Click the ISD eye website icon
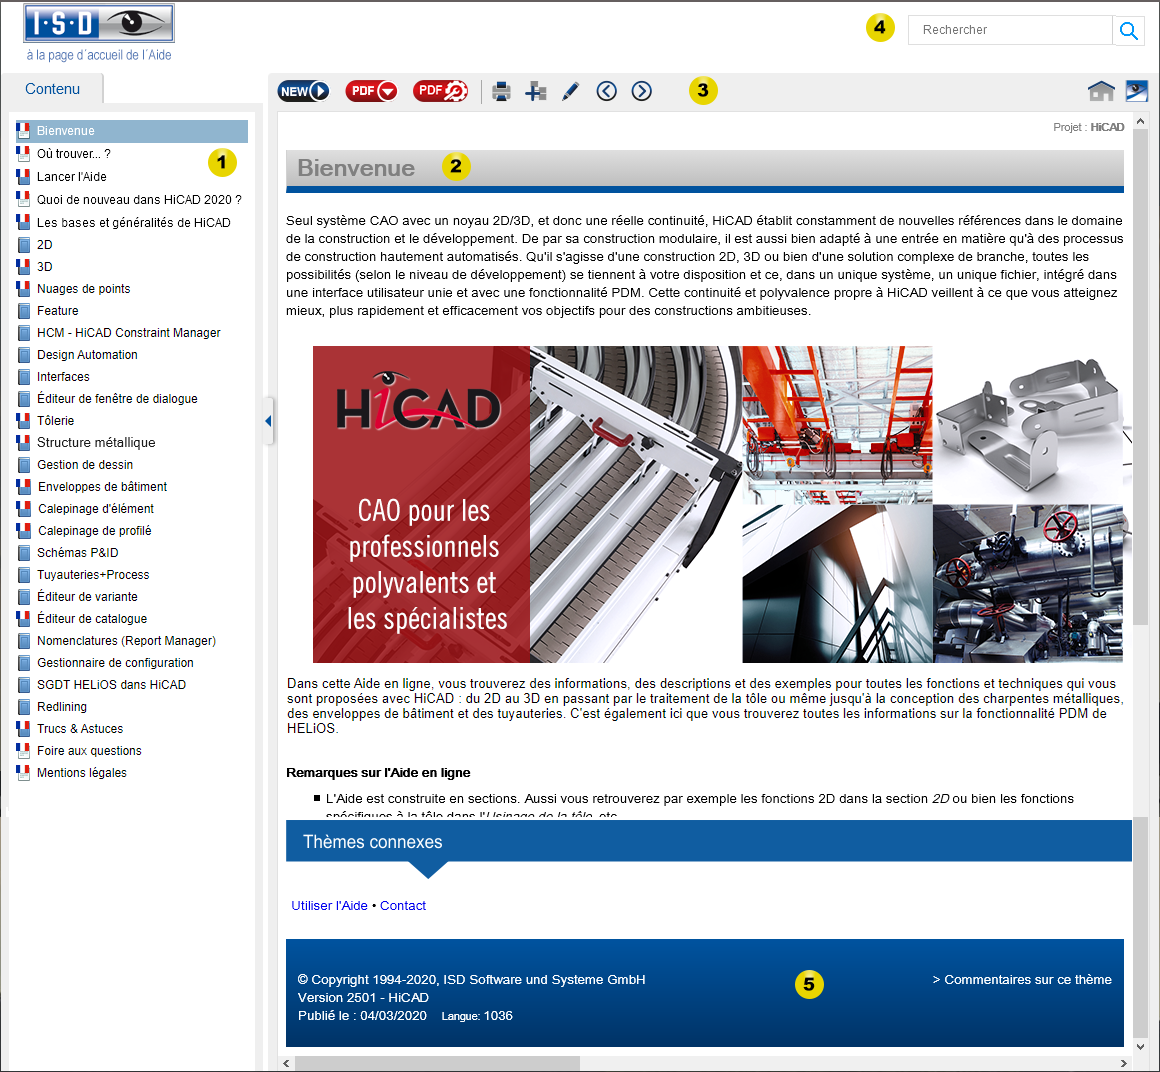 (x=1137, y=91)
